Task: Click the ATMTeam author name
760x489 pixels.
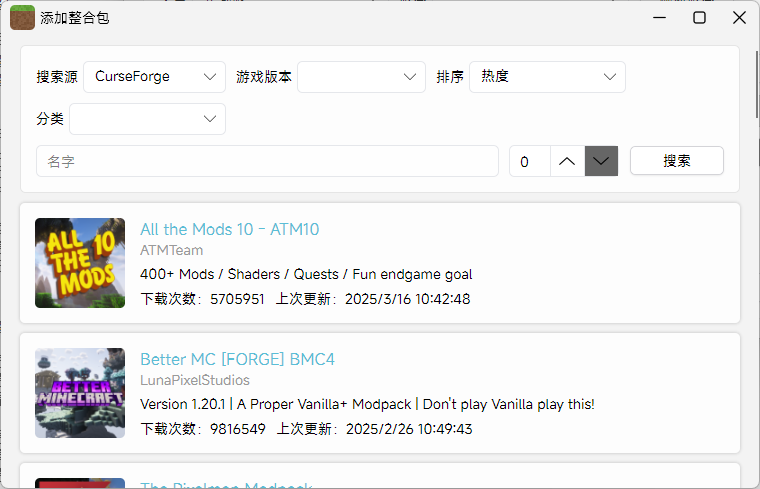Action: [x=171, y=251]
